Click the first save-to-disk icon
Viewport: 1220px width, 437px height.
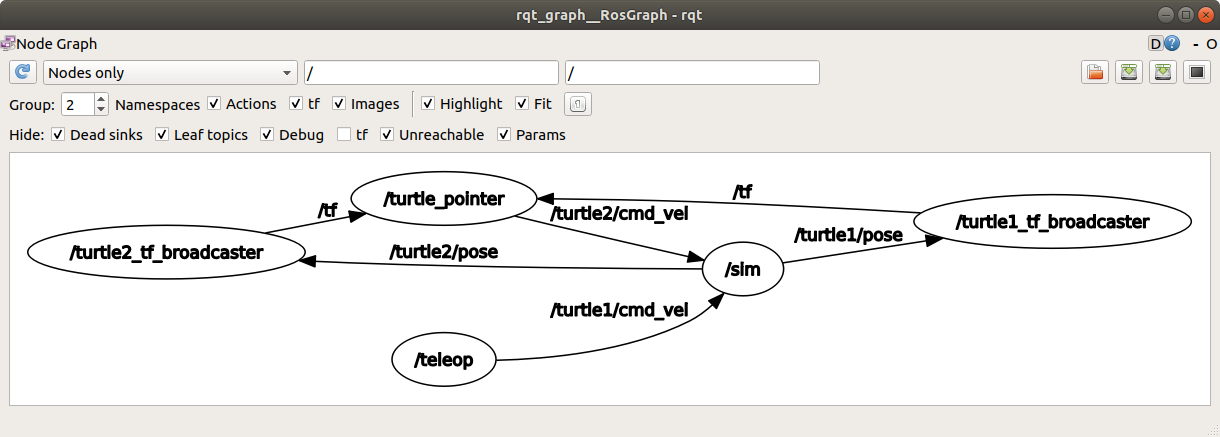[x=1129, y=73]
